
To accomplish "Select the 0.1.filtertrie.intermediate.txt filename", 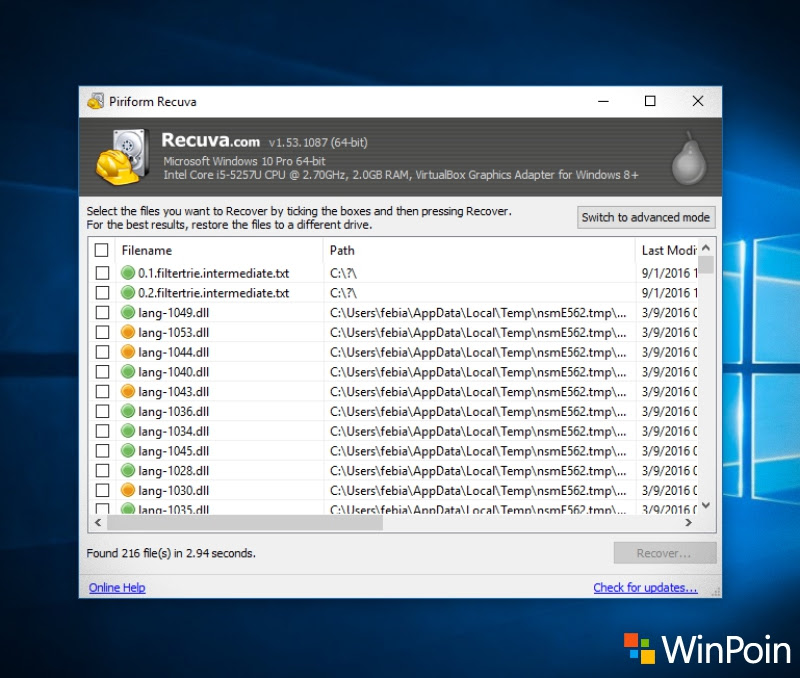I will coord(213,273).
